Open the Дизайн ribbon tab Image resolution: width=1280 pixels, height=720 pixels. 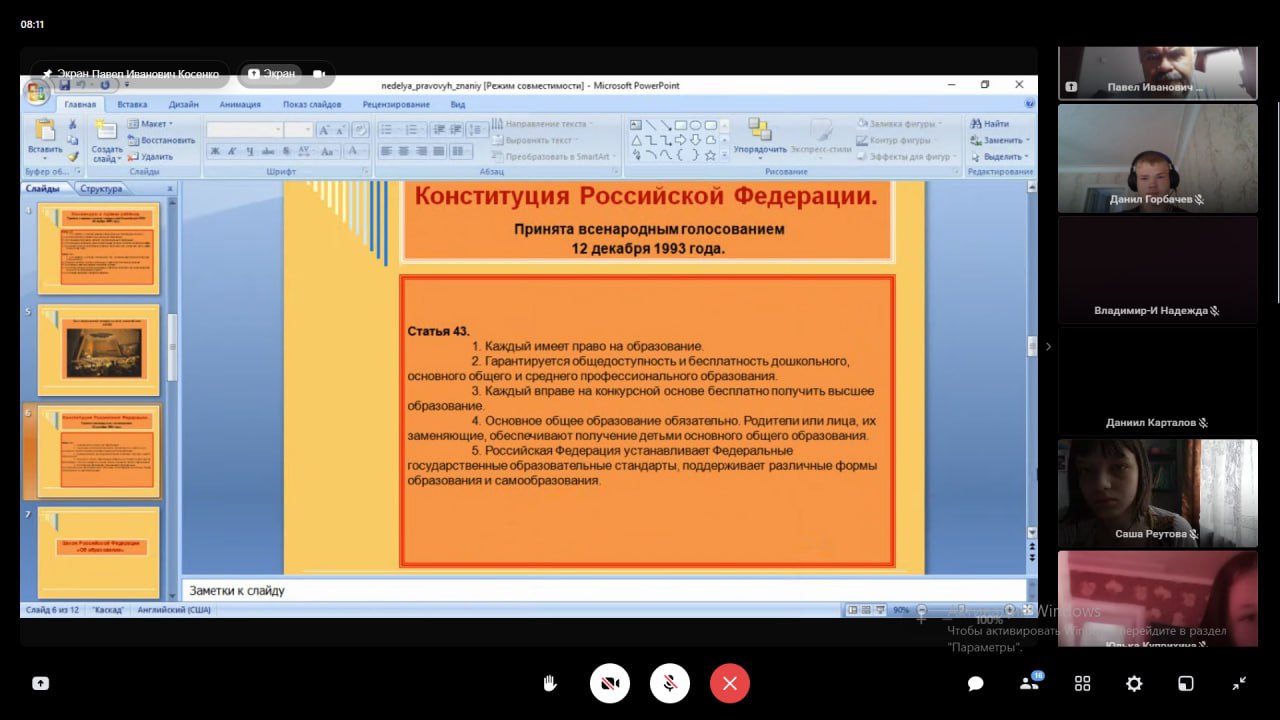pyautogui.click(x=183, y=104)
